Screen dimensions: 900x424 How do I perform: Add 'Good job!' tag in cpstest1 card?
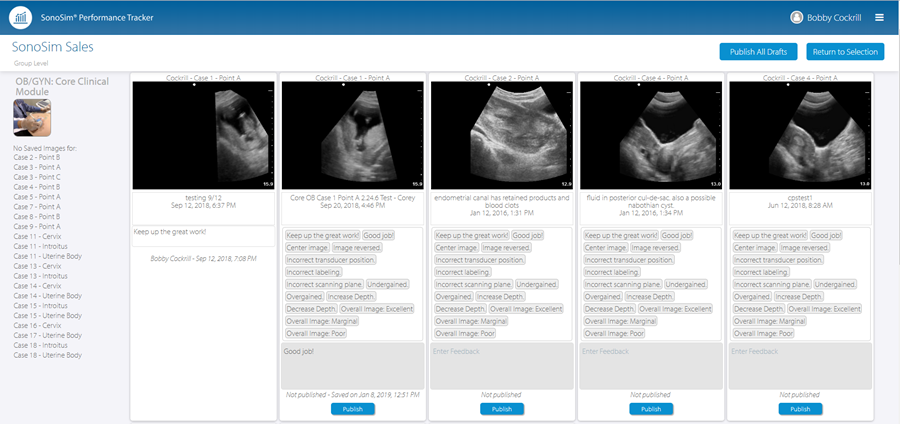point(826,236)
